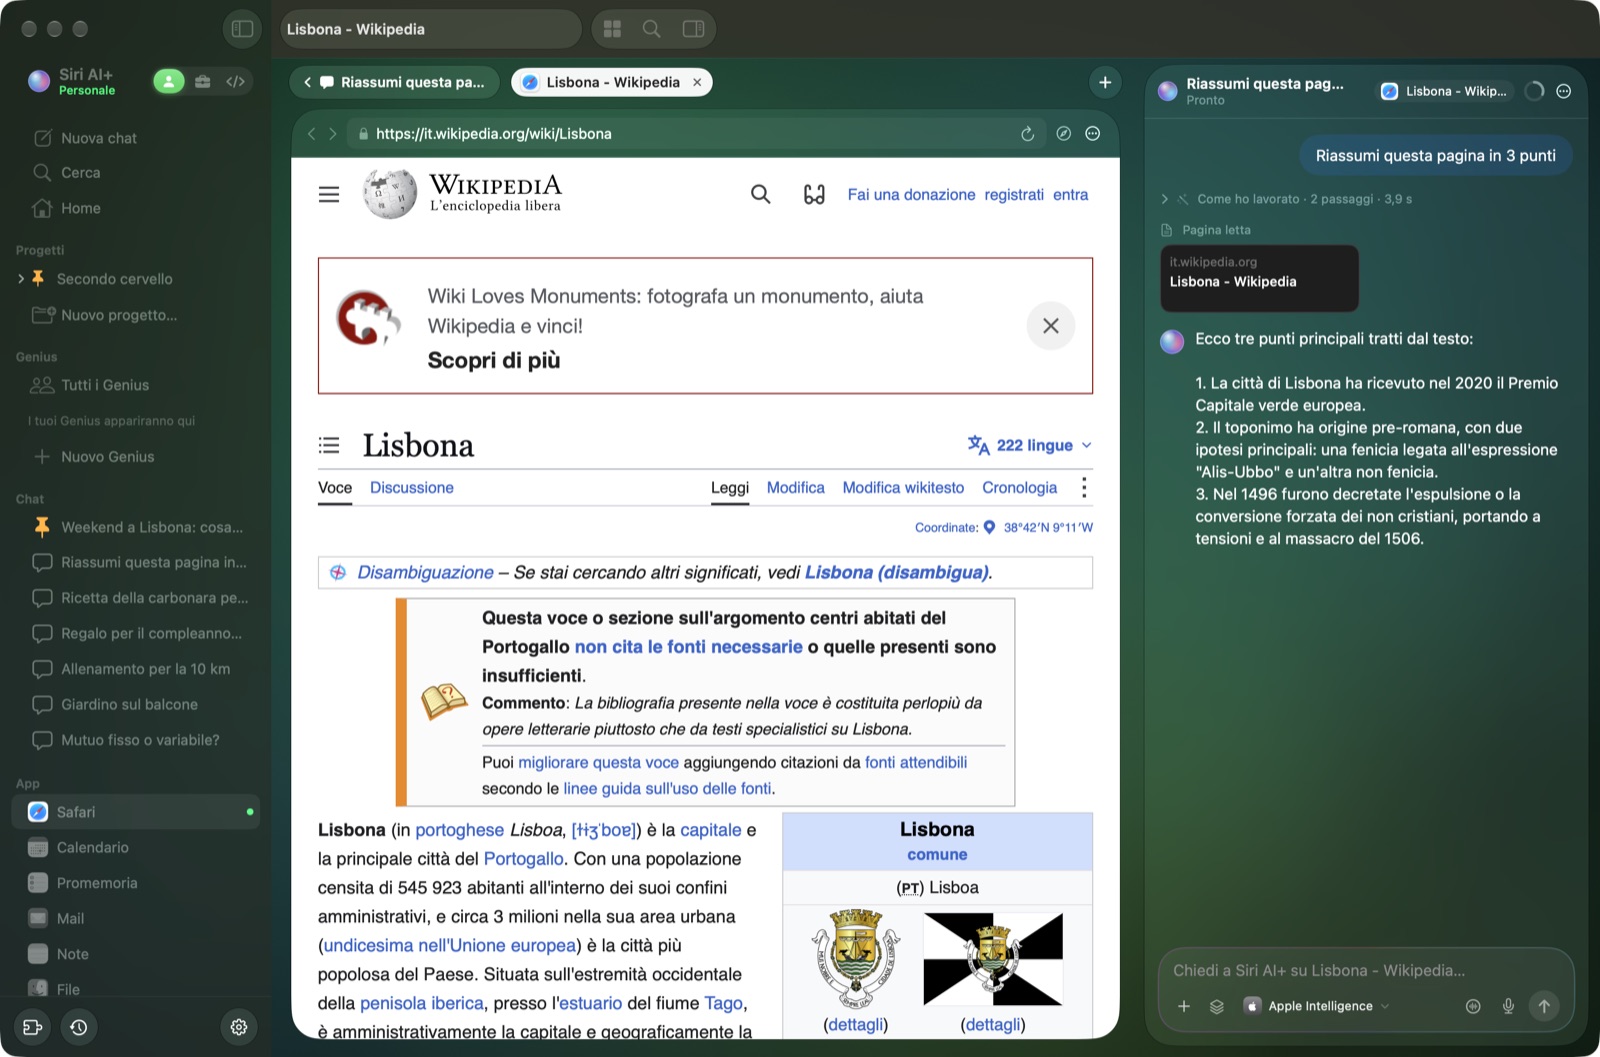Add a new tab with plus button
The width and height of the screenshot is (1600, 1057).
(1105, 83)
